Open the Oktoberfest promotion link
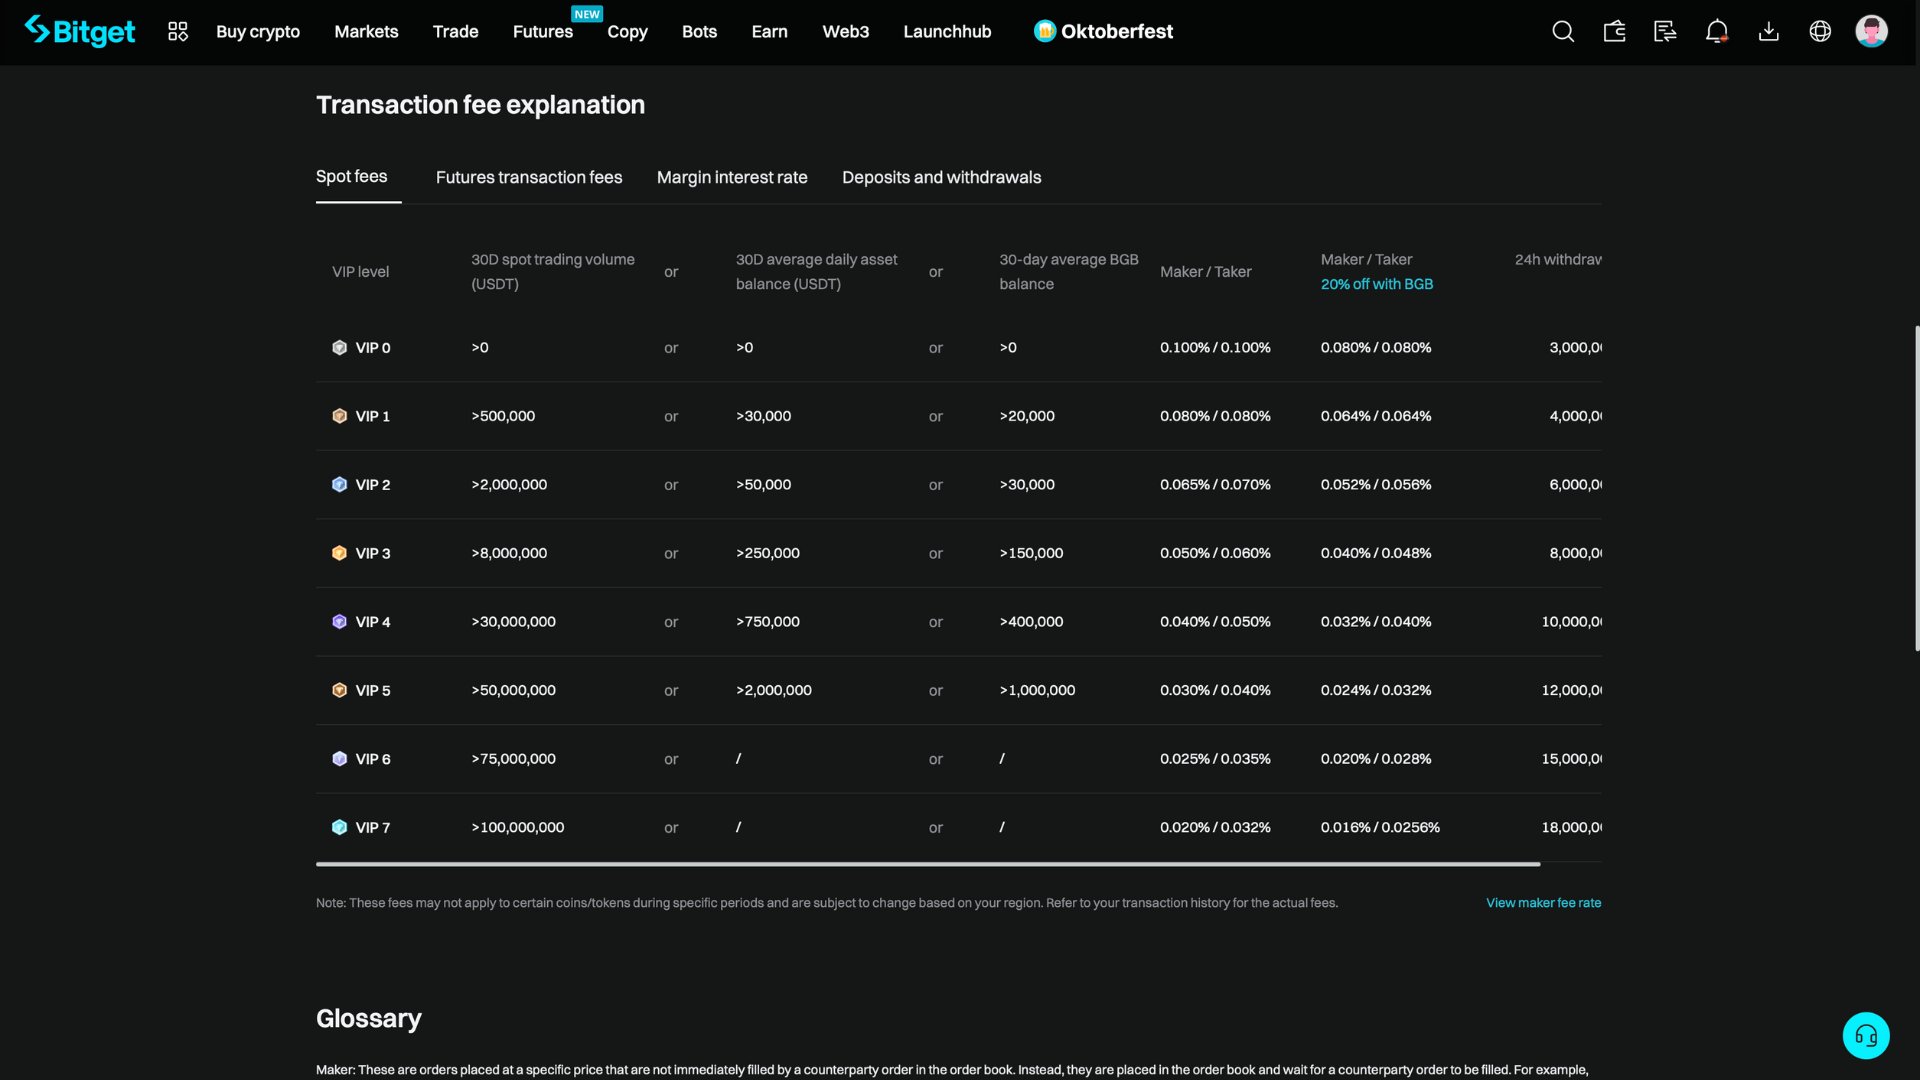Viewport: 1920px width, 1080px height. (x=1104, y=32)
